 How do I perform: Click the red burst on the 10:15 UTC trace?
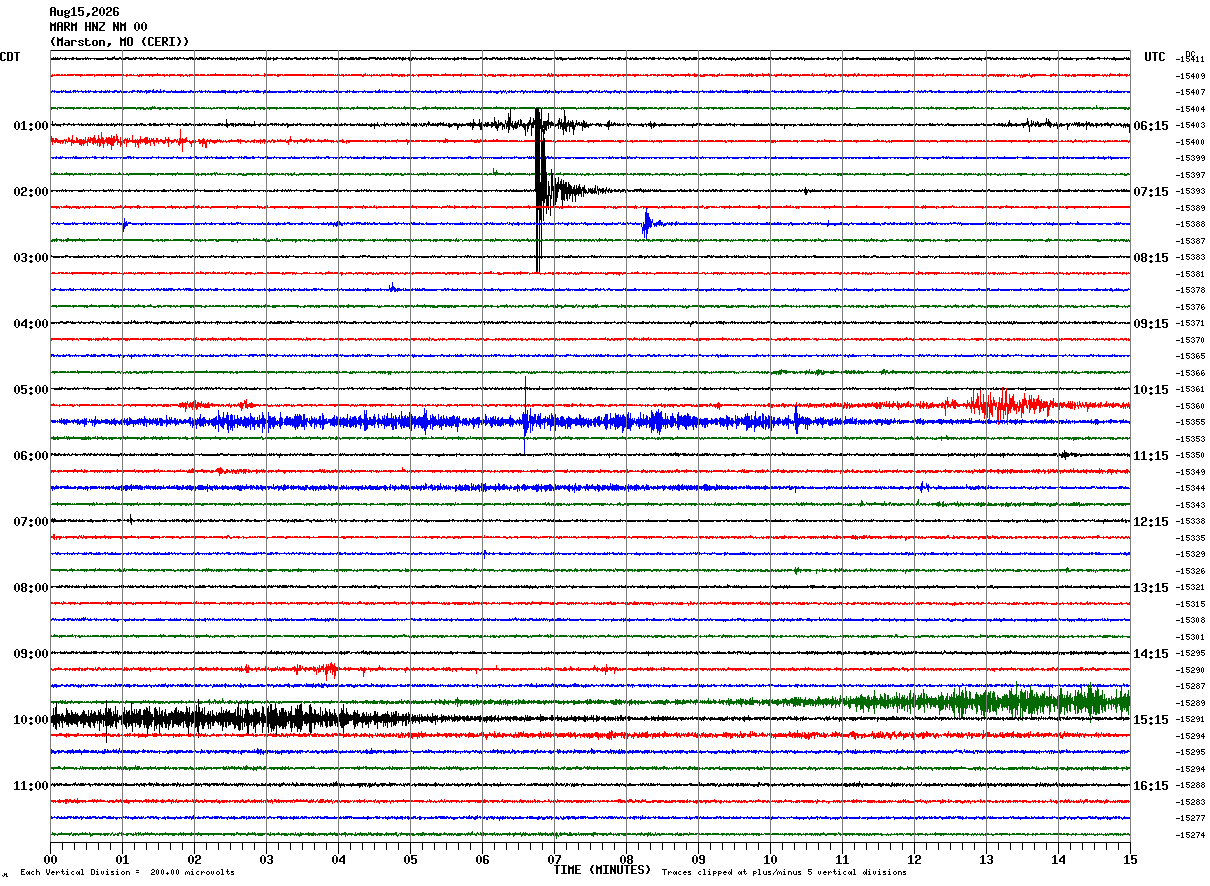tap(995, 405)
